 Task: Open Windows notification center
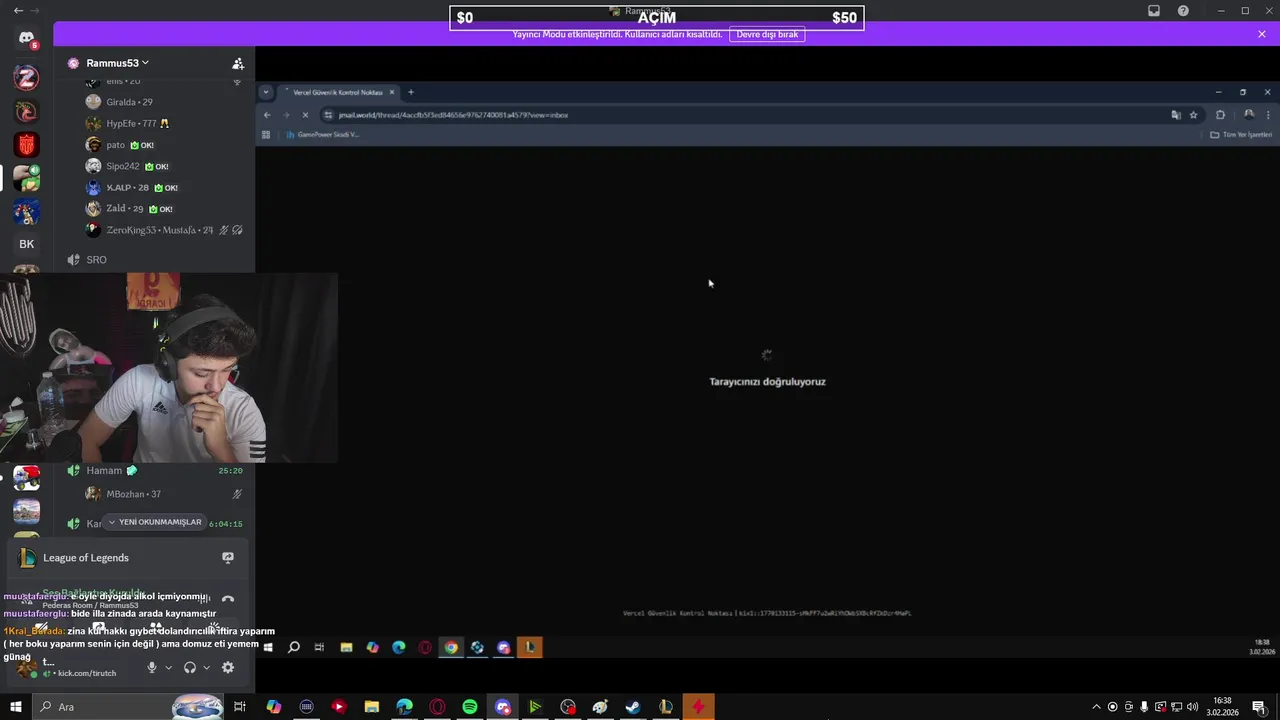coord(1259,707)
